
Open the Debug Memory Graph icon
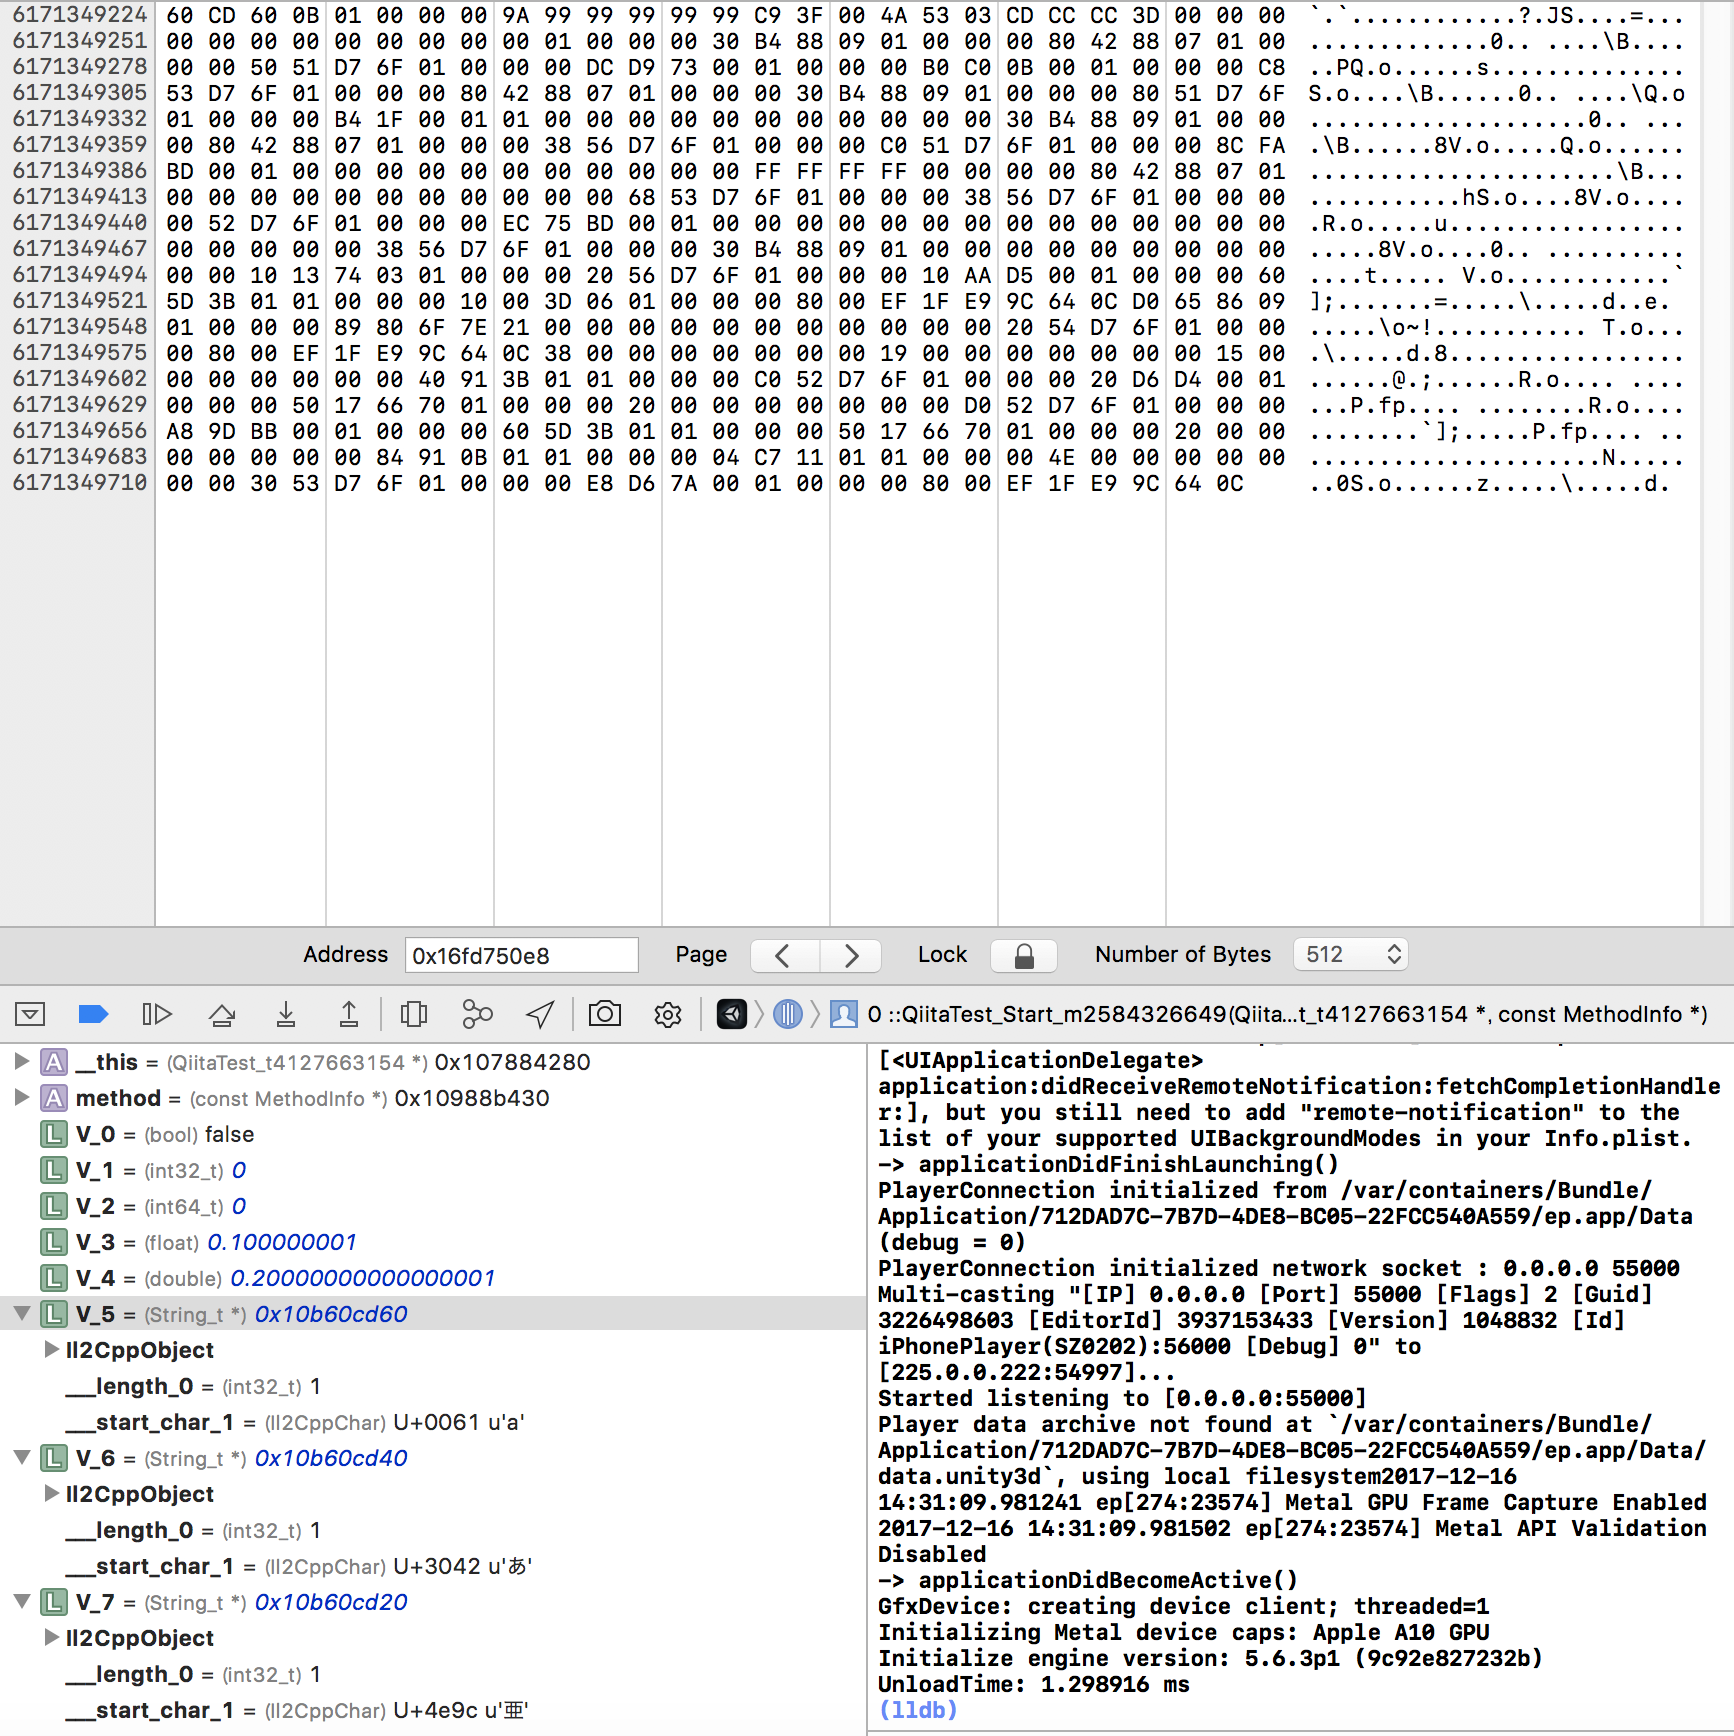pyautogui.click(x=478, y=1014)
